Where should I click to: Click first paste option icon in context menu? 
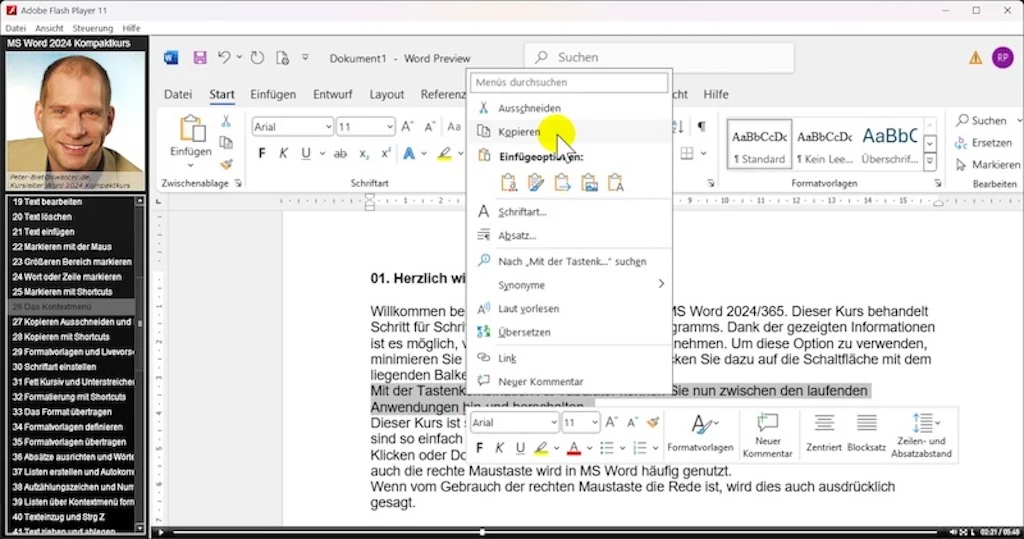509,183
